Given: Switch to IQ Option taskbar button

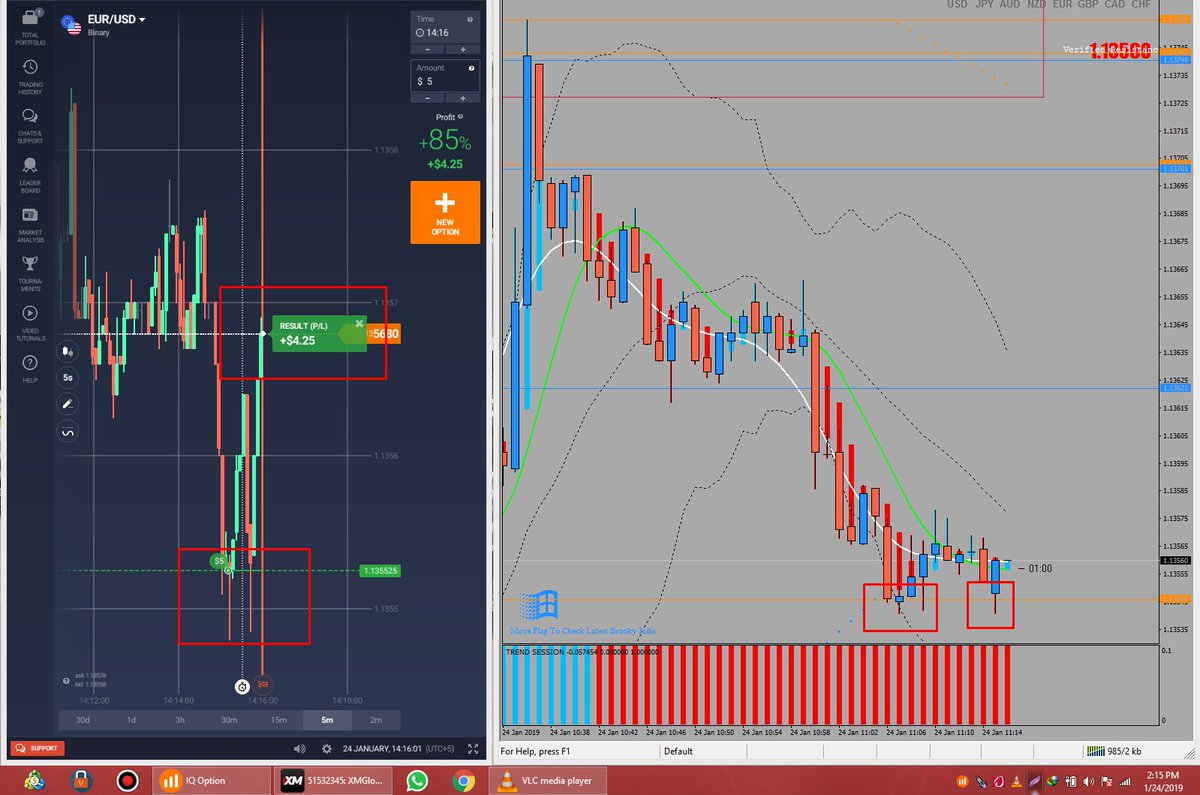Looking at the screenshot, I should tap(213, 781).
